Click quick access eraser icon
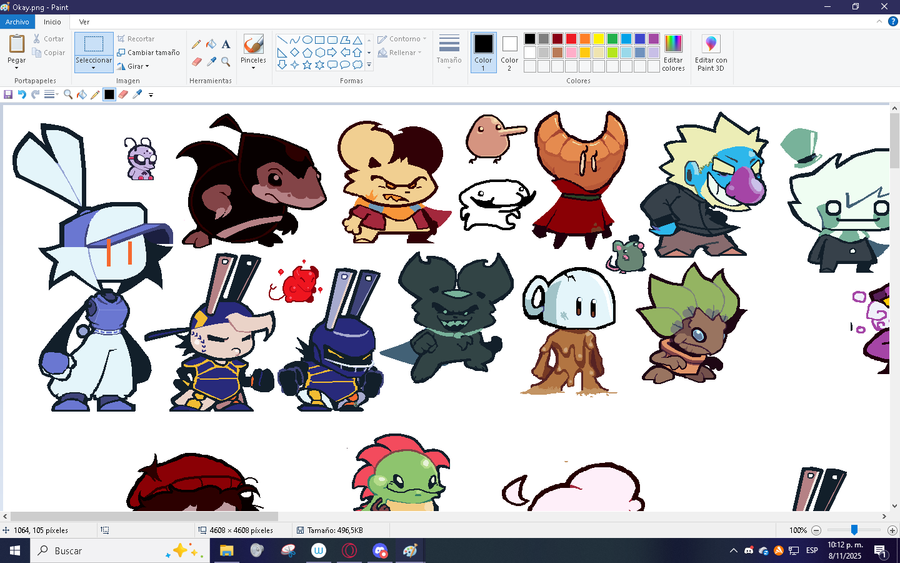Viewport: 900px width, 563px height. point(123,95)
